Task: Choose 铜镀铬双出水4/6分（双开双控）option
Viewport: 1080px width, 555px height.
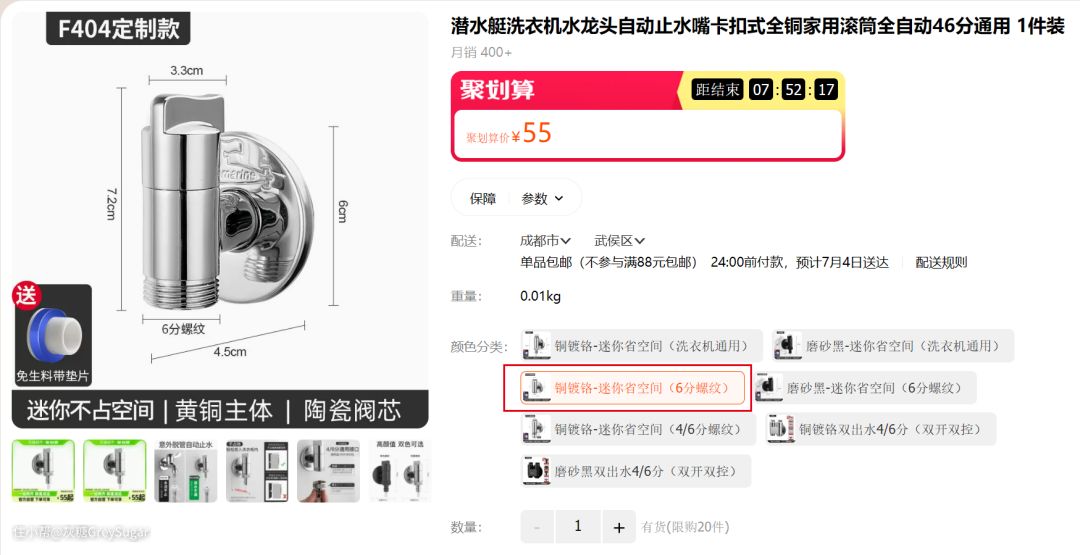Action: pyautogui.click(x=880, y=429)
